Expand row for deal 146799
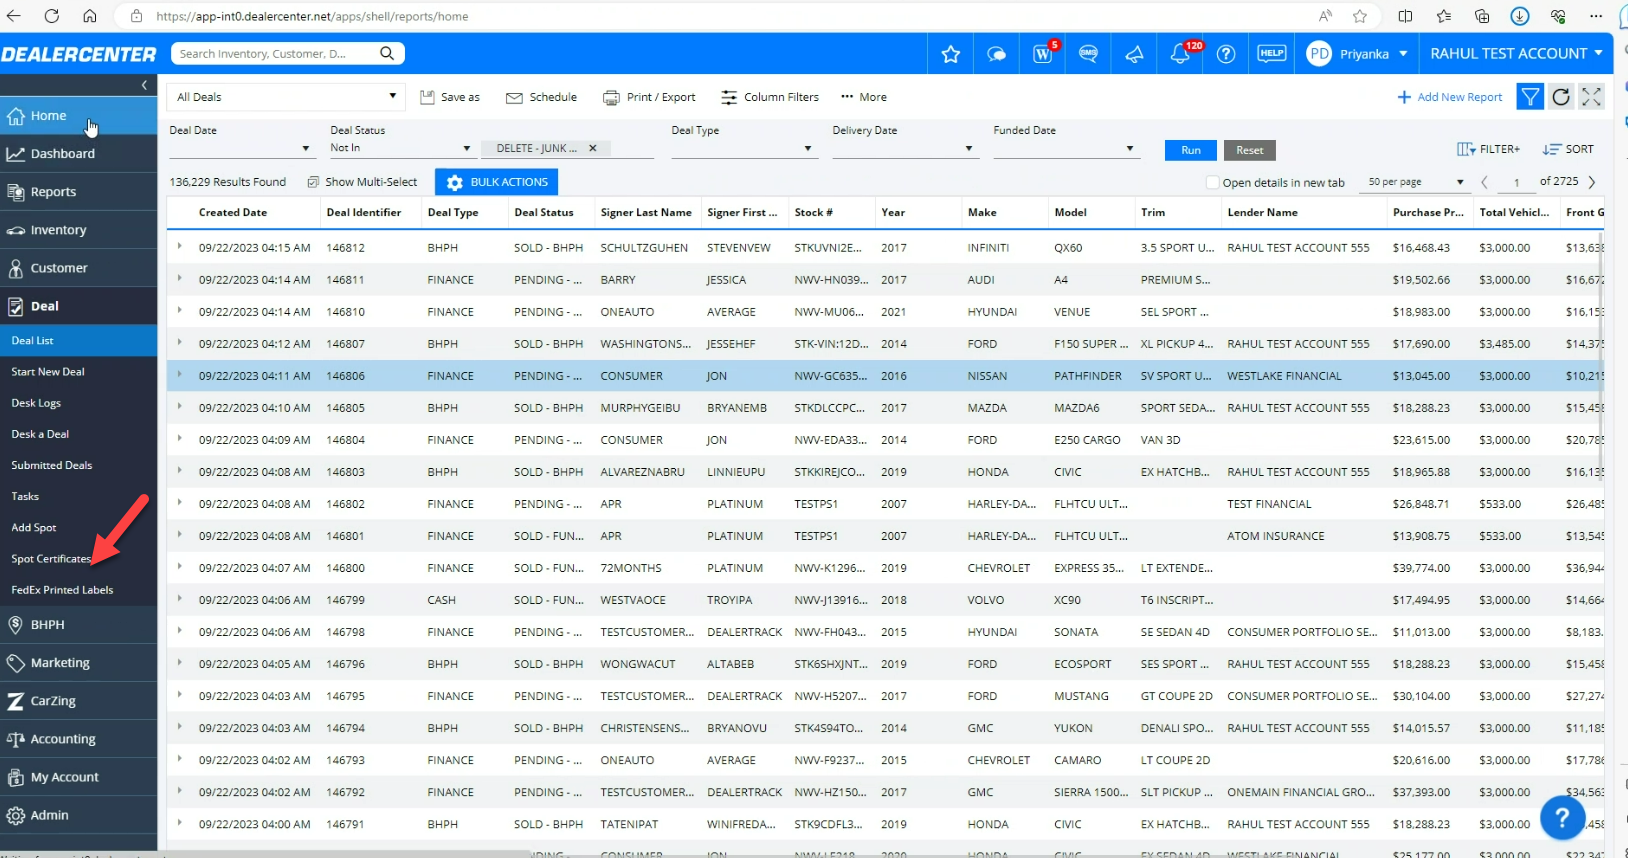This screenshot has height=858, width=1628. click(x=180, y=599)
